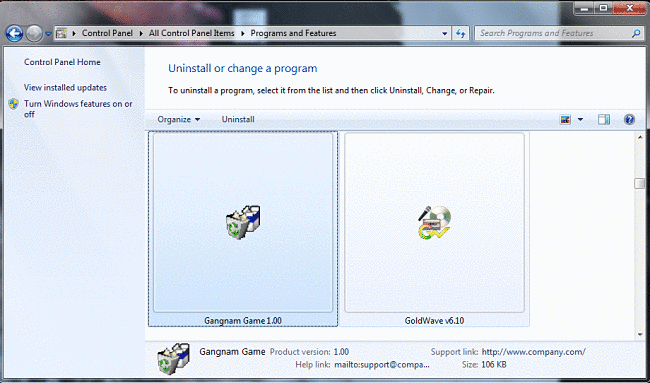The height and width of the screenshot is (383, 650).
Task: Open Control Panel Home link
Action: [62, 62]
